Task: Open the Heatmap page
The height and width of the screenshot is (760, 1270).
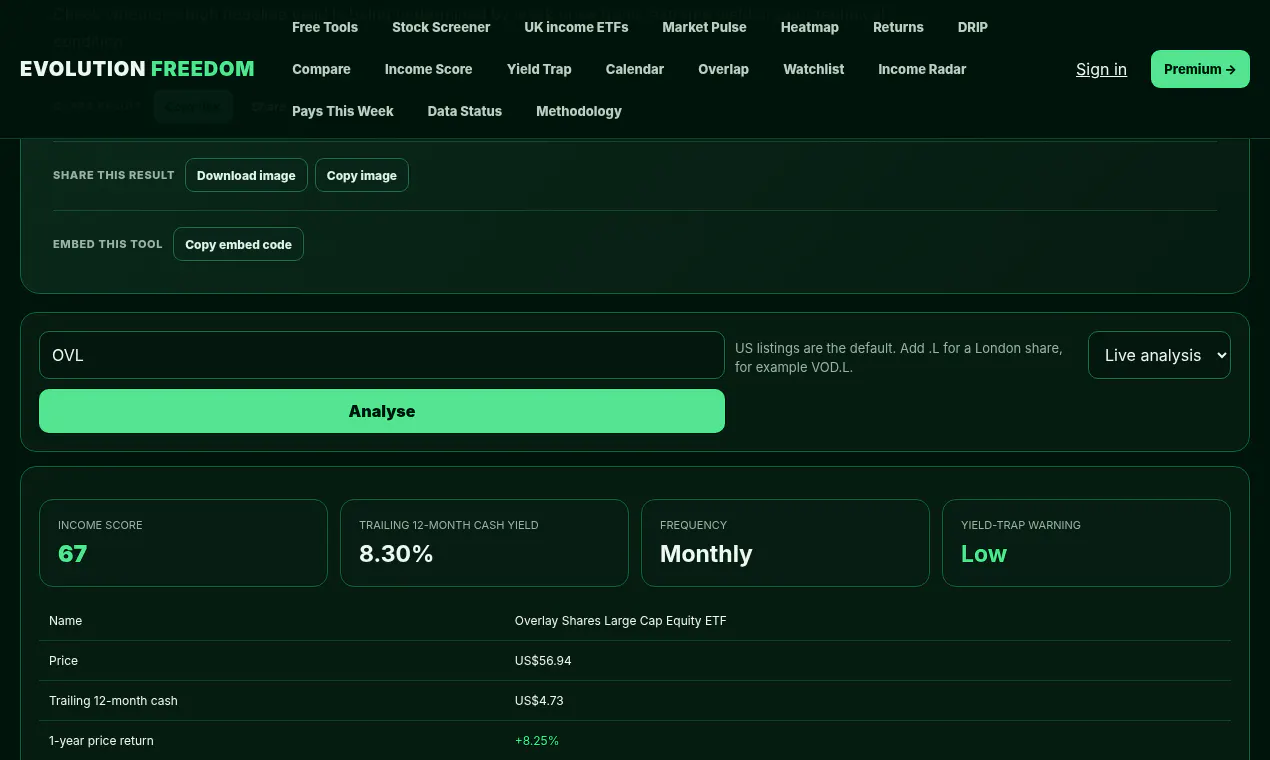Action: coord(810,27)
